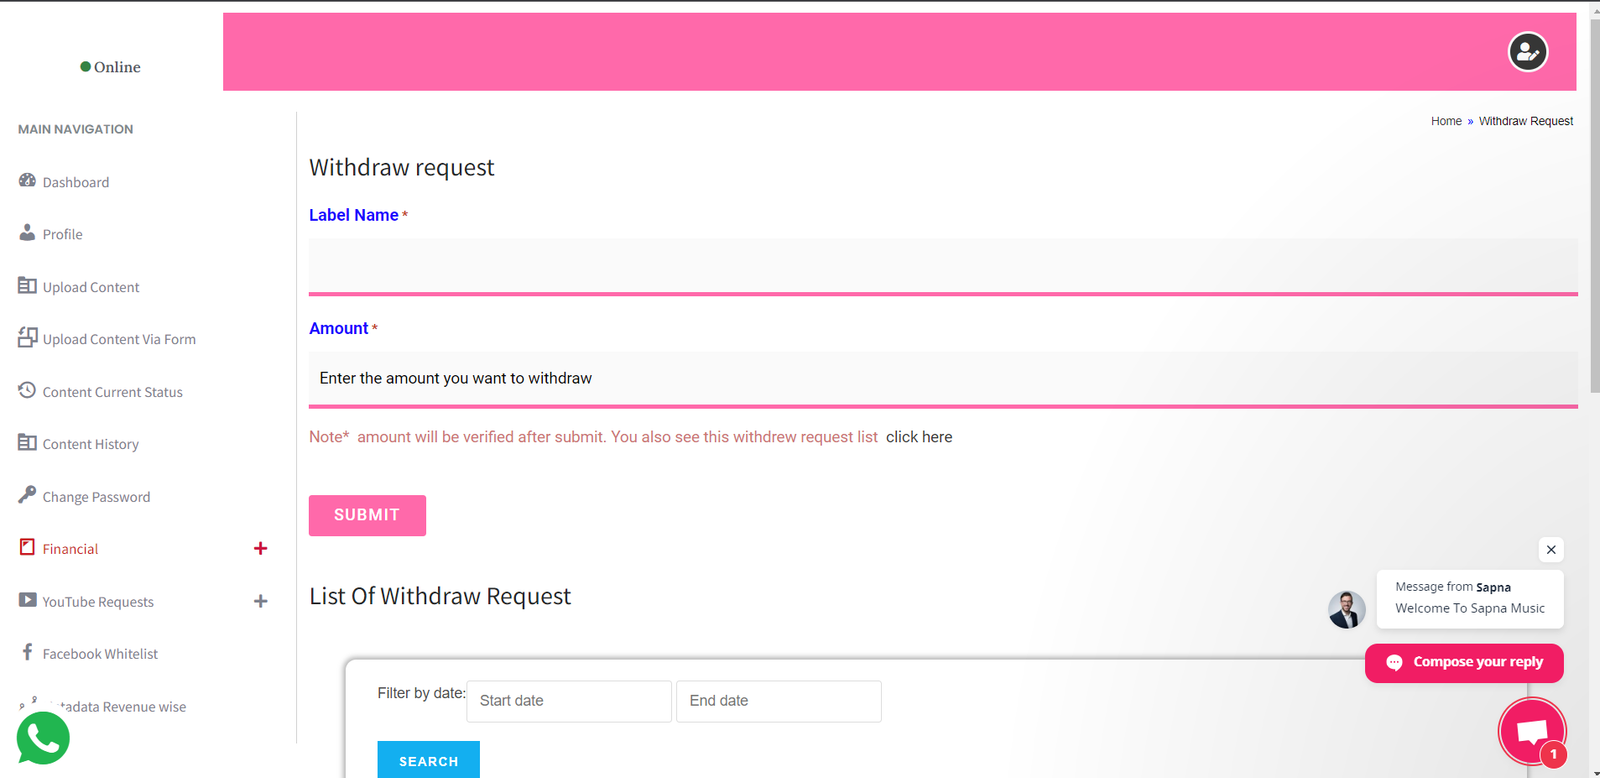Click the Facebook Whitelist icon

click(27, 652)
